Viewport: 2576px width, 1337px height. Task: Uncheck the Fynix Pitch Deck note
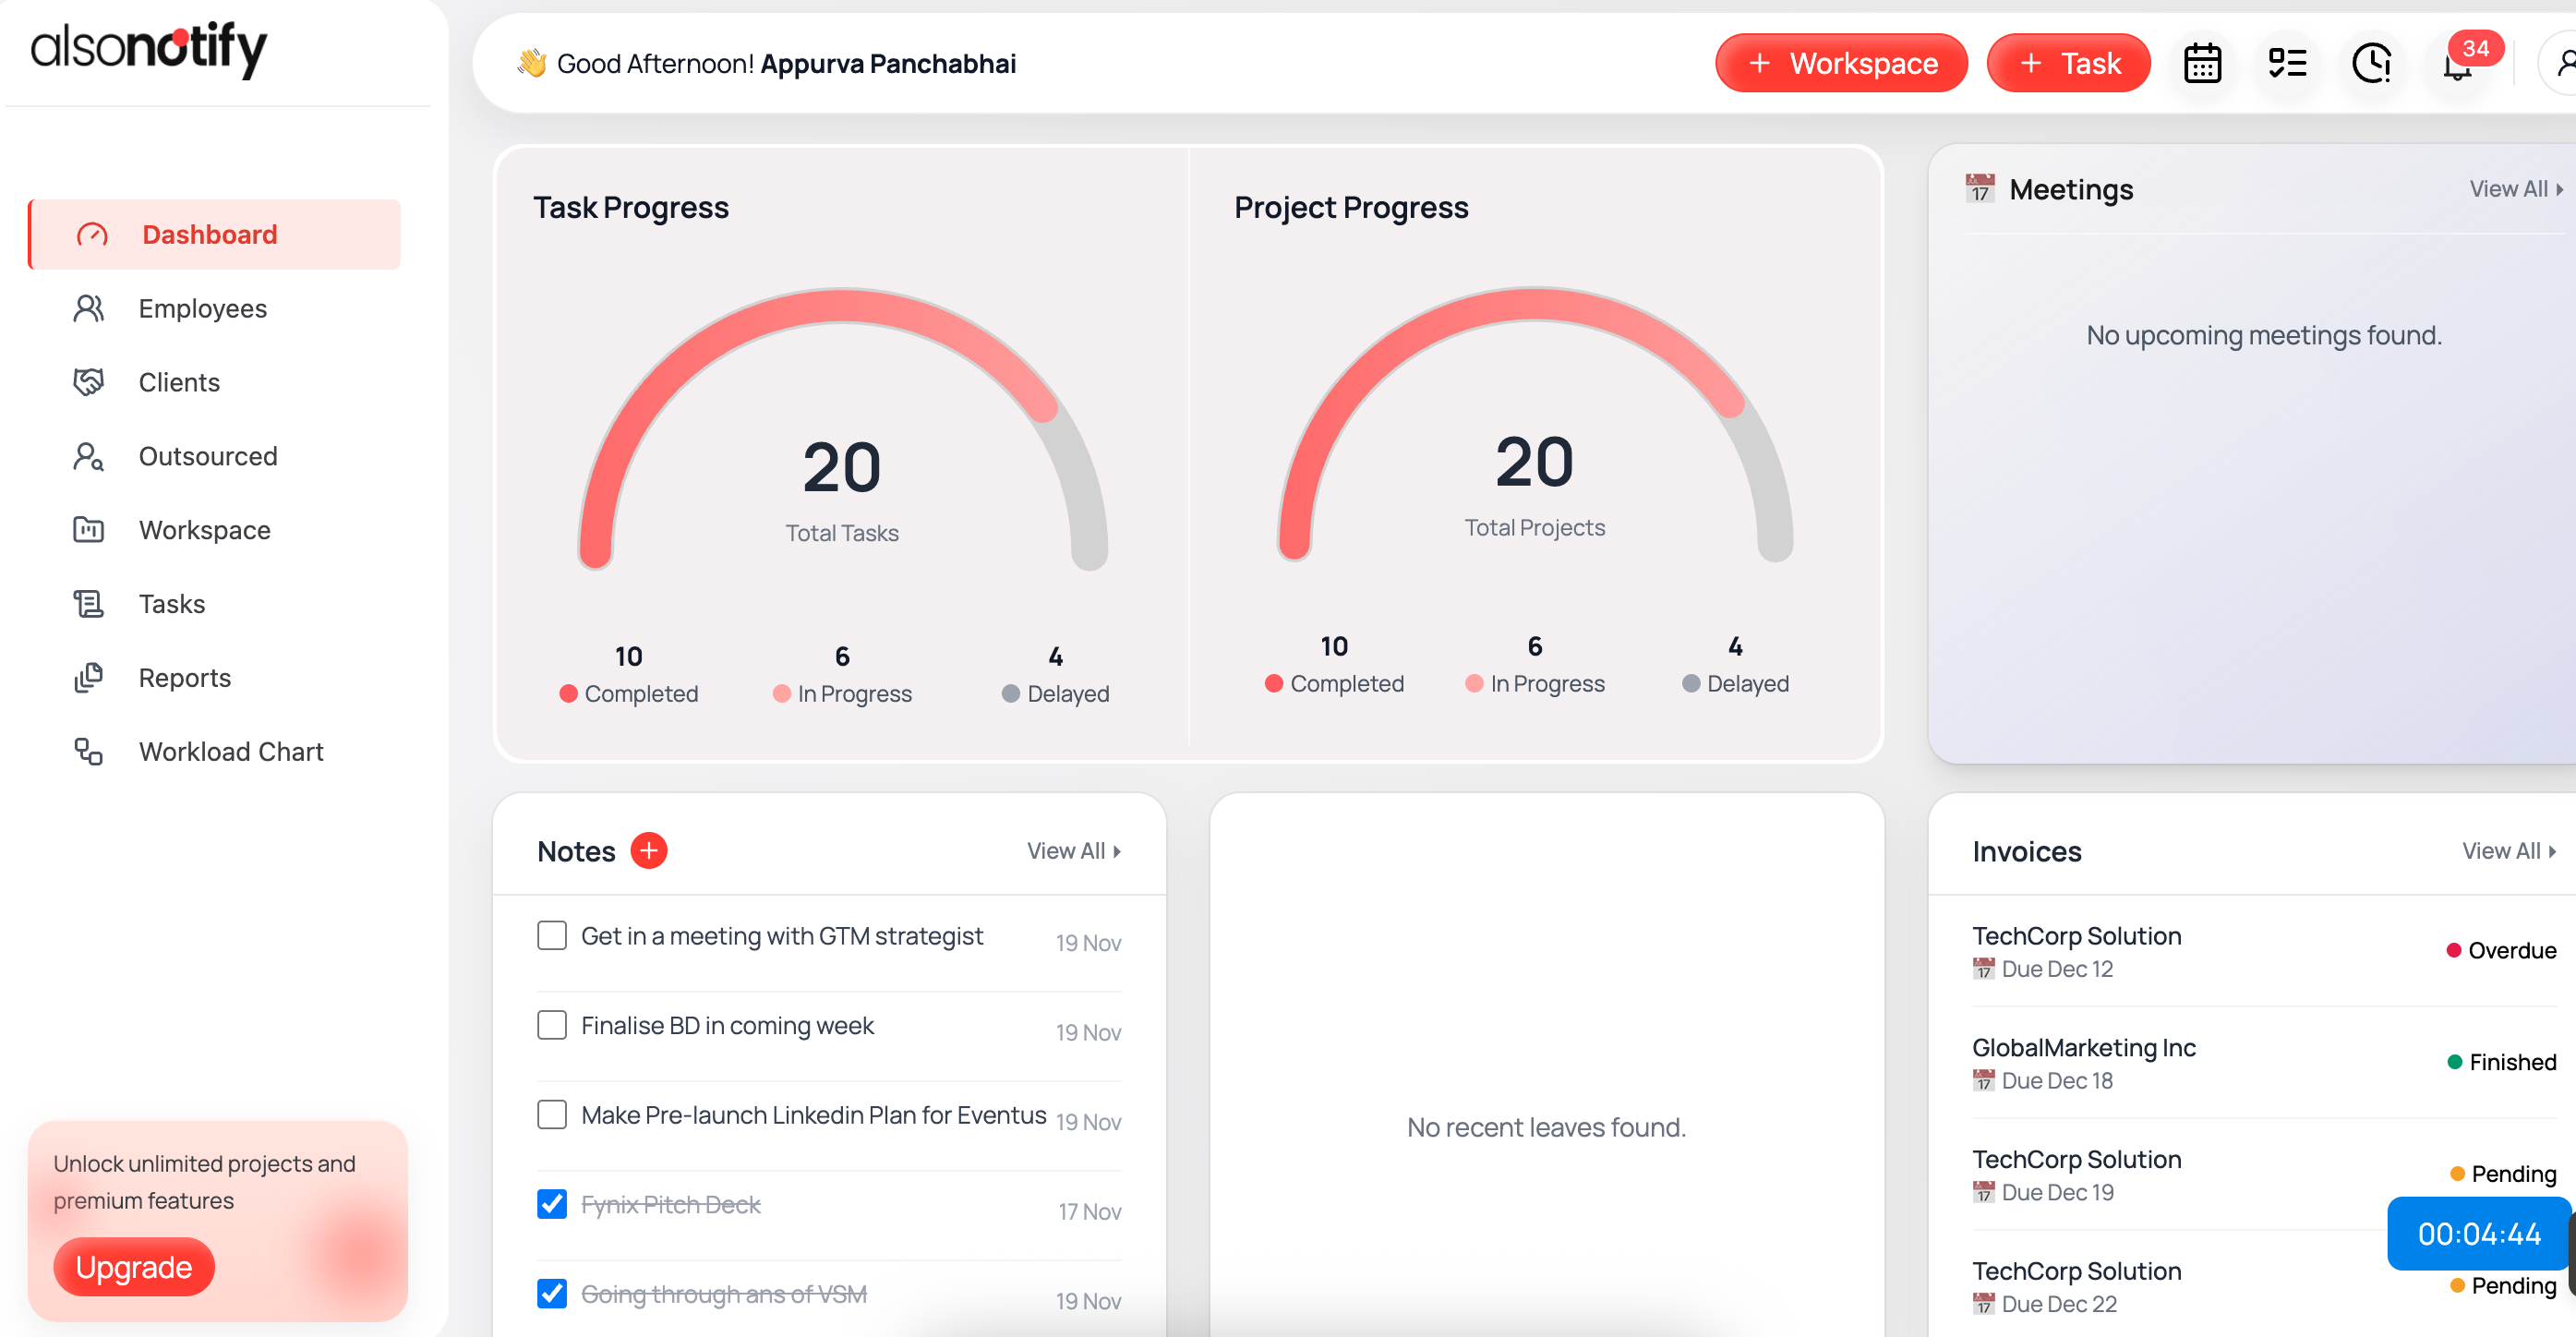coord(552,1204)
